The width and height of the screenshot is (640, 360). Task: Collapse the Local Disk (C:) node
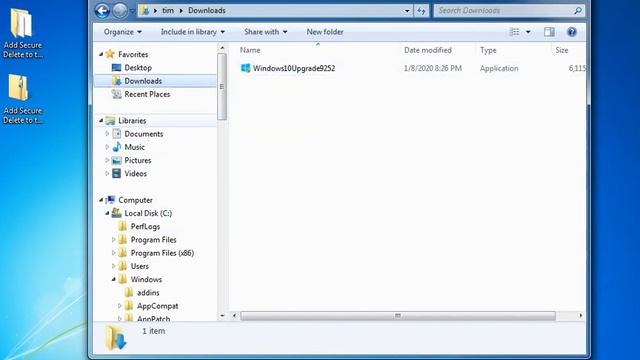click(x=107, y=213)
